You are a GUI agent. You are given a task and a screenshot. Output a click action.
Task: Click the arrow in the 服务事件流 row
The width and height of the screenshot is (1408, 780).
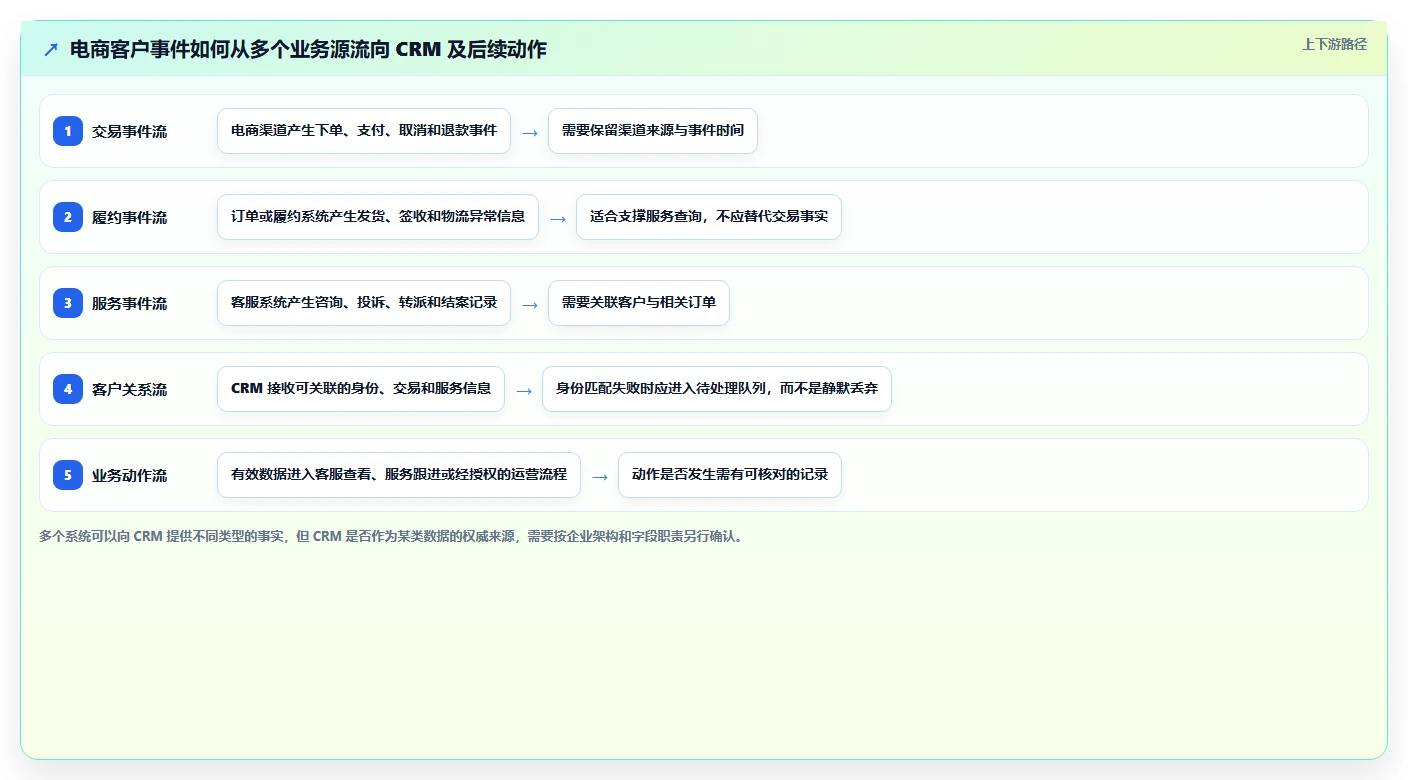coord(530,304)
